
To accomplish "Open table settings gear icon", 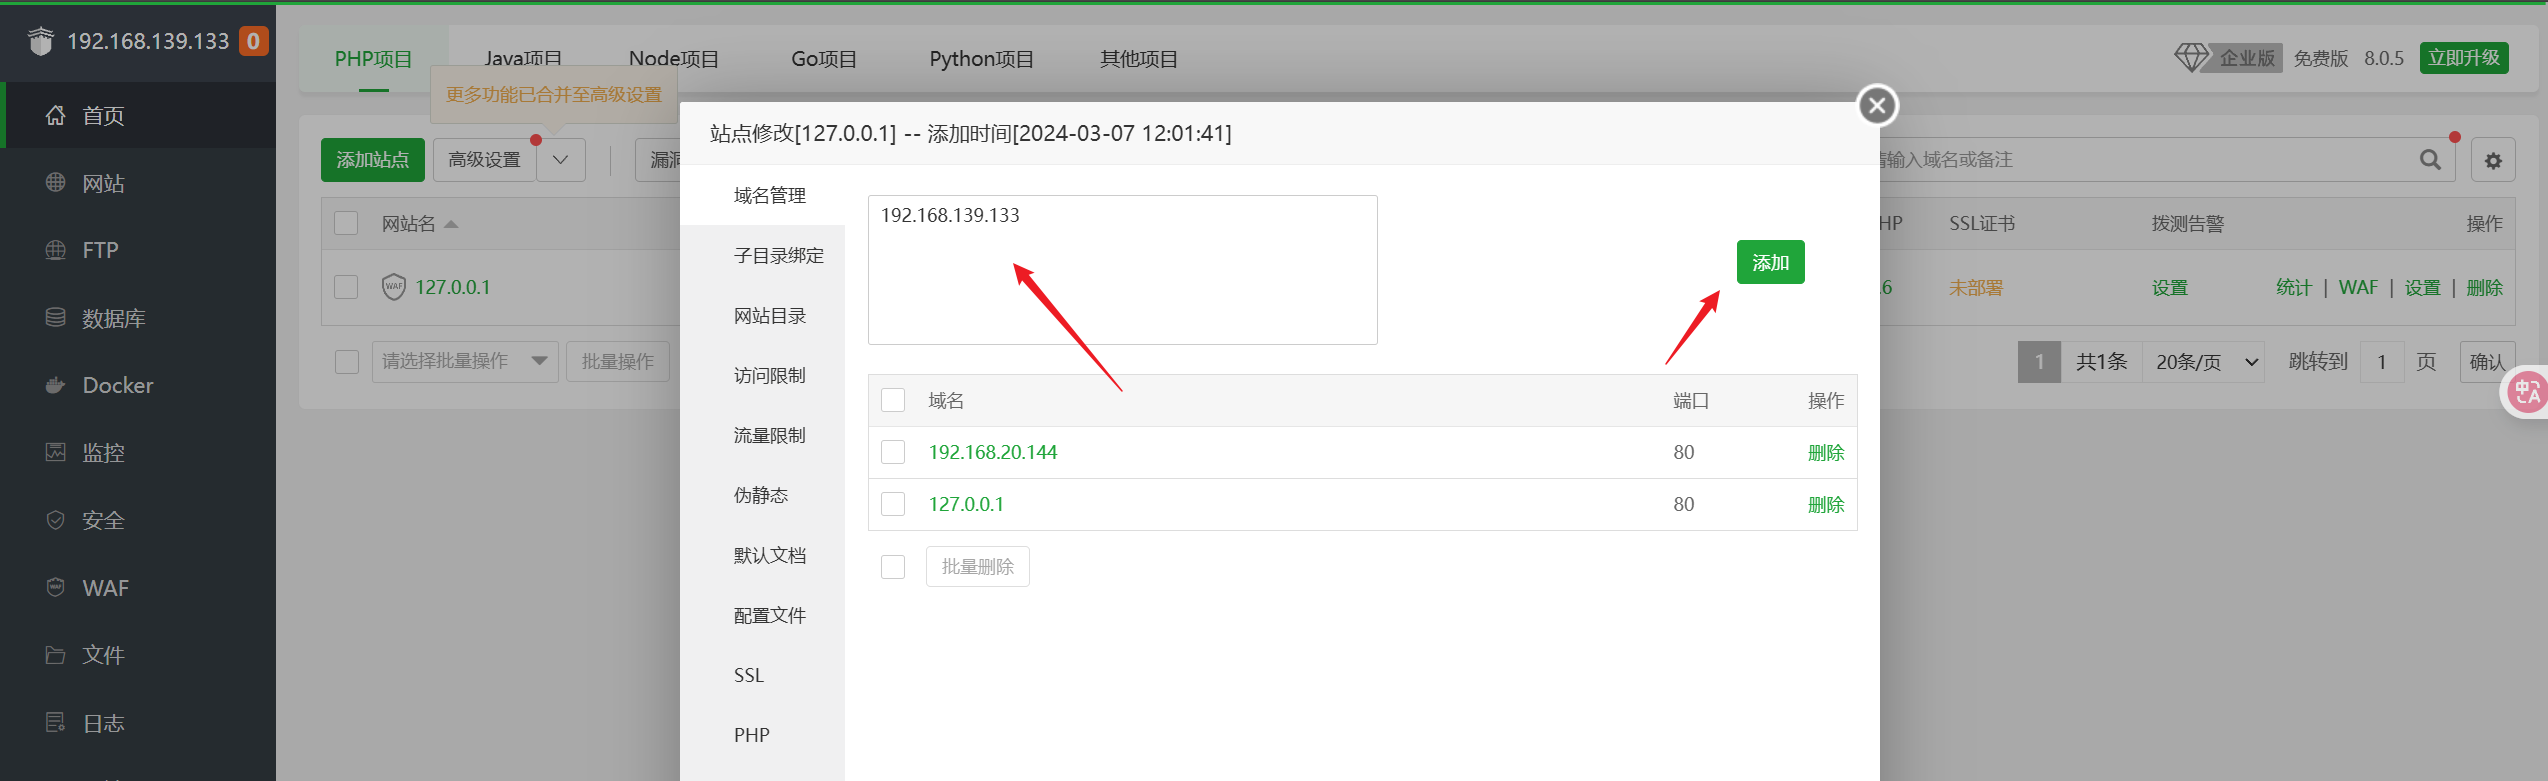I will coord(2493,161).
